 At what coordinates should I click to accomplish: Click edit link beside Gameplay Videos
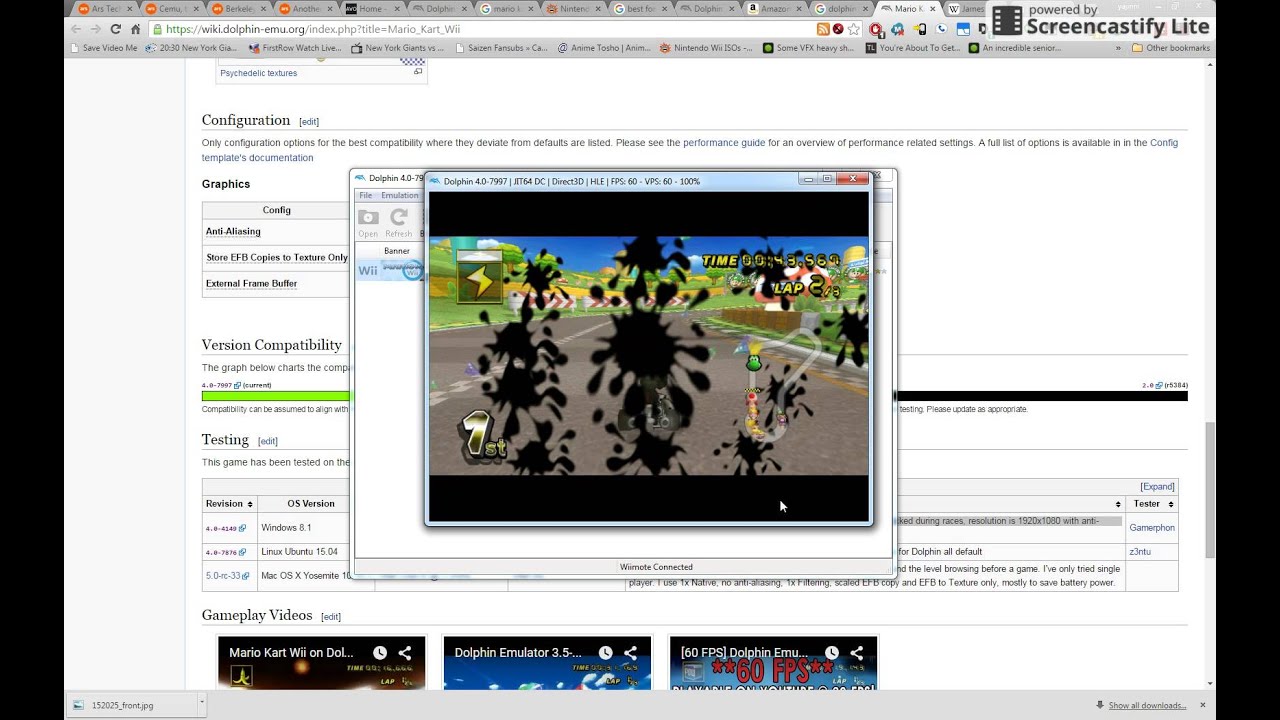[x=331, y=617]
